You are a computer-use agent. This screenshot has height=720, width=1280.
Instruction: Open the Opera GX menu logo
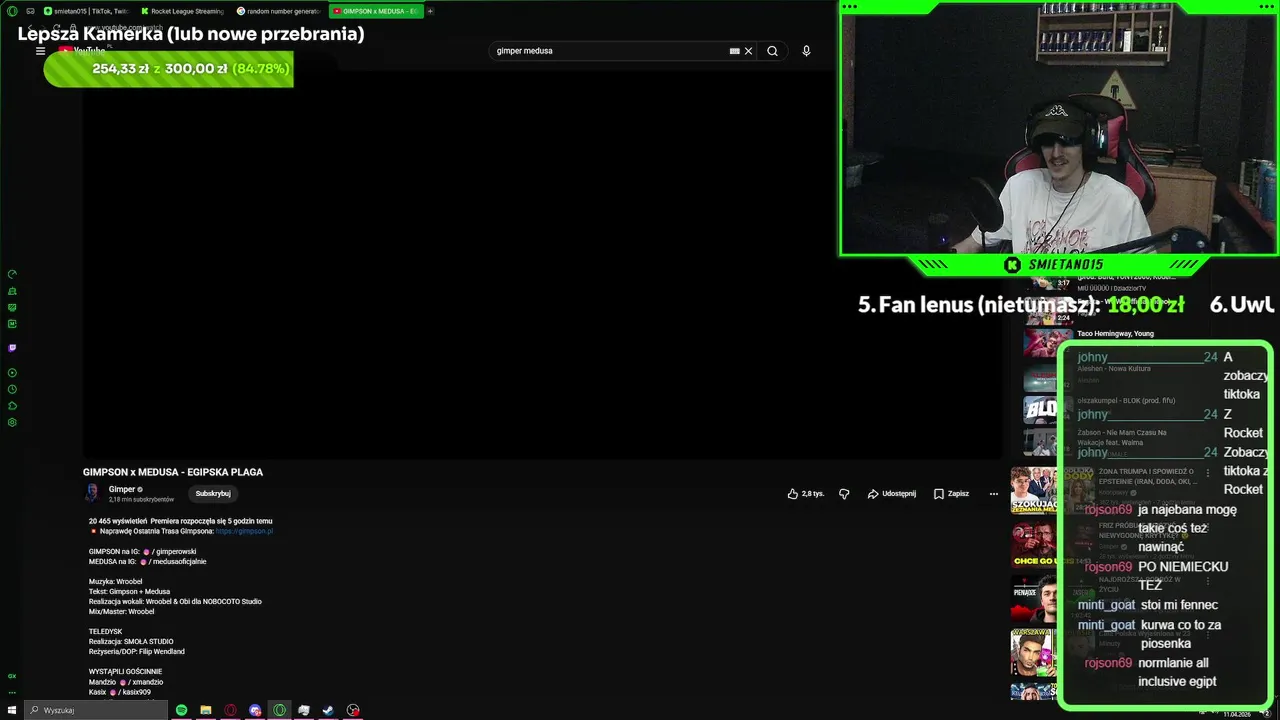[x=12, y=11]
